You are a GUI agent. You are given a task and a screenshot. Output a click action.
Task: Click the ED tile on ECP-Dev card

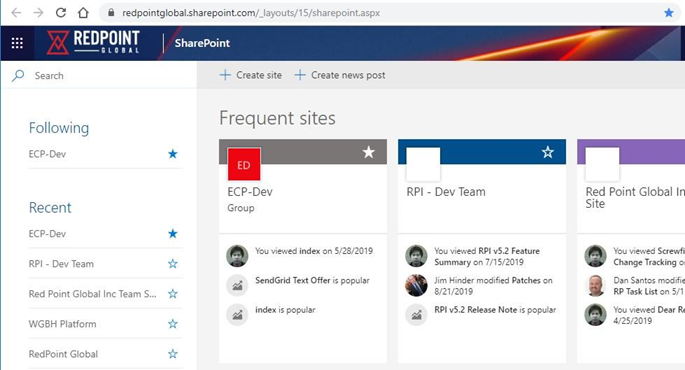[x=244, y=164]
